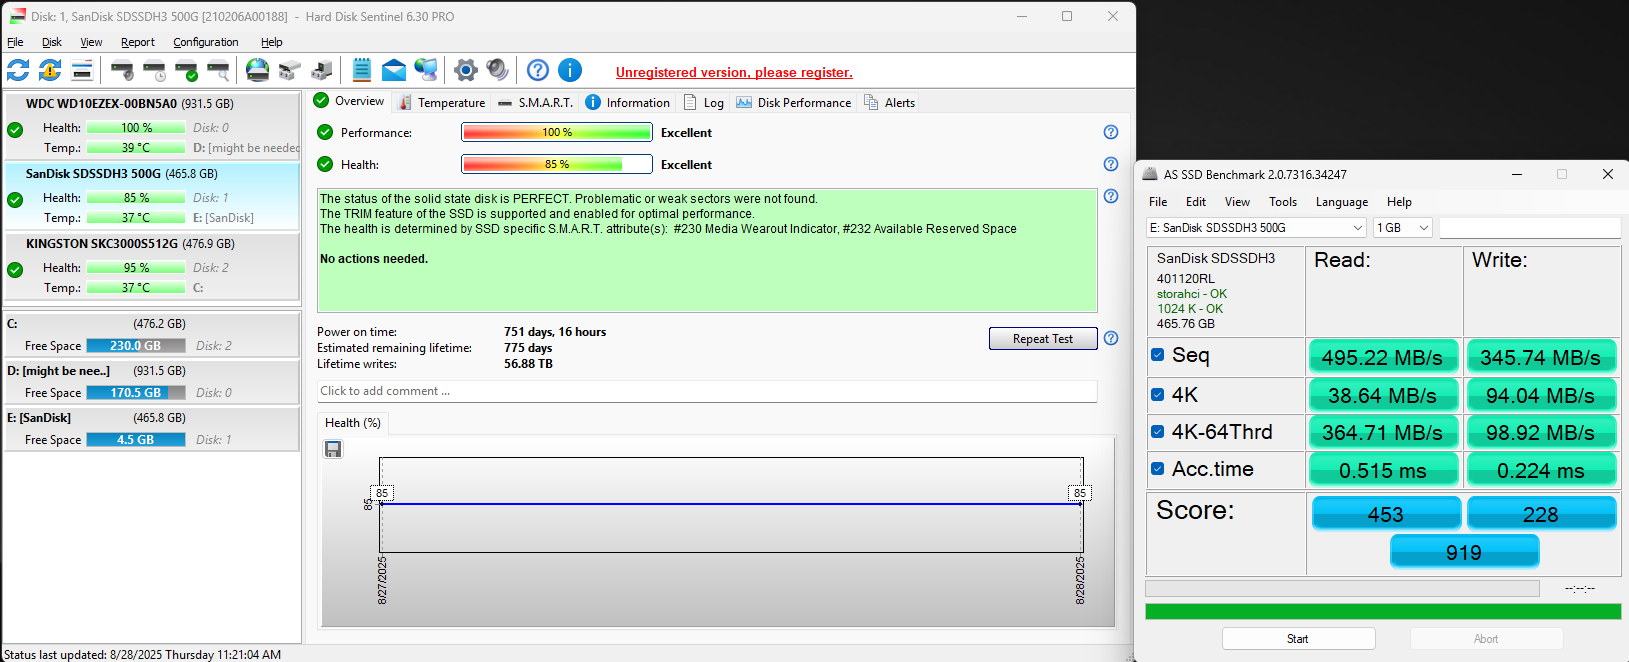Viewport: 1629px width, 662px height.
Task: Switch to the S.M.A.R.T. tab
Action: (x=535, y=102)
